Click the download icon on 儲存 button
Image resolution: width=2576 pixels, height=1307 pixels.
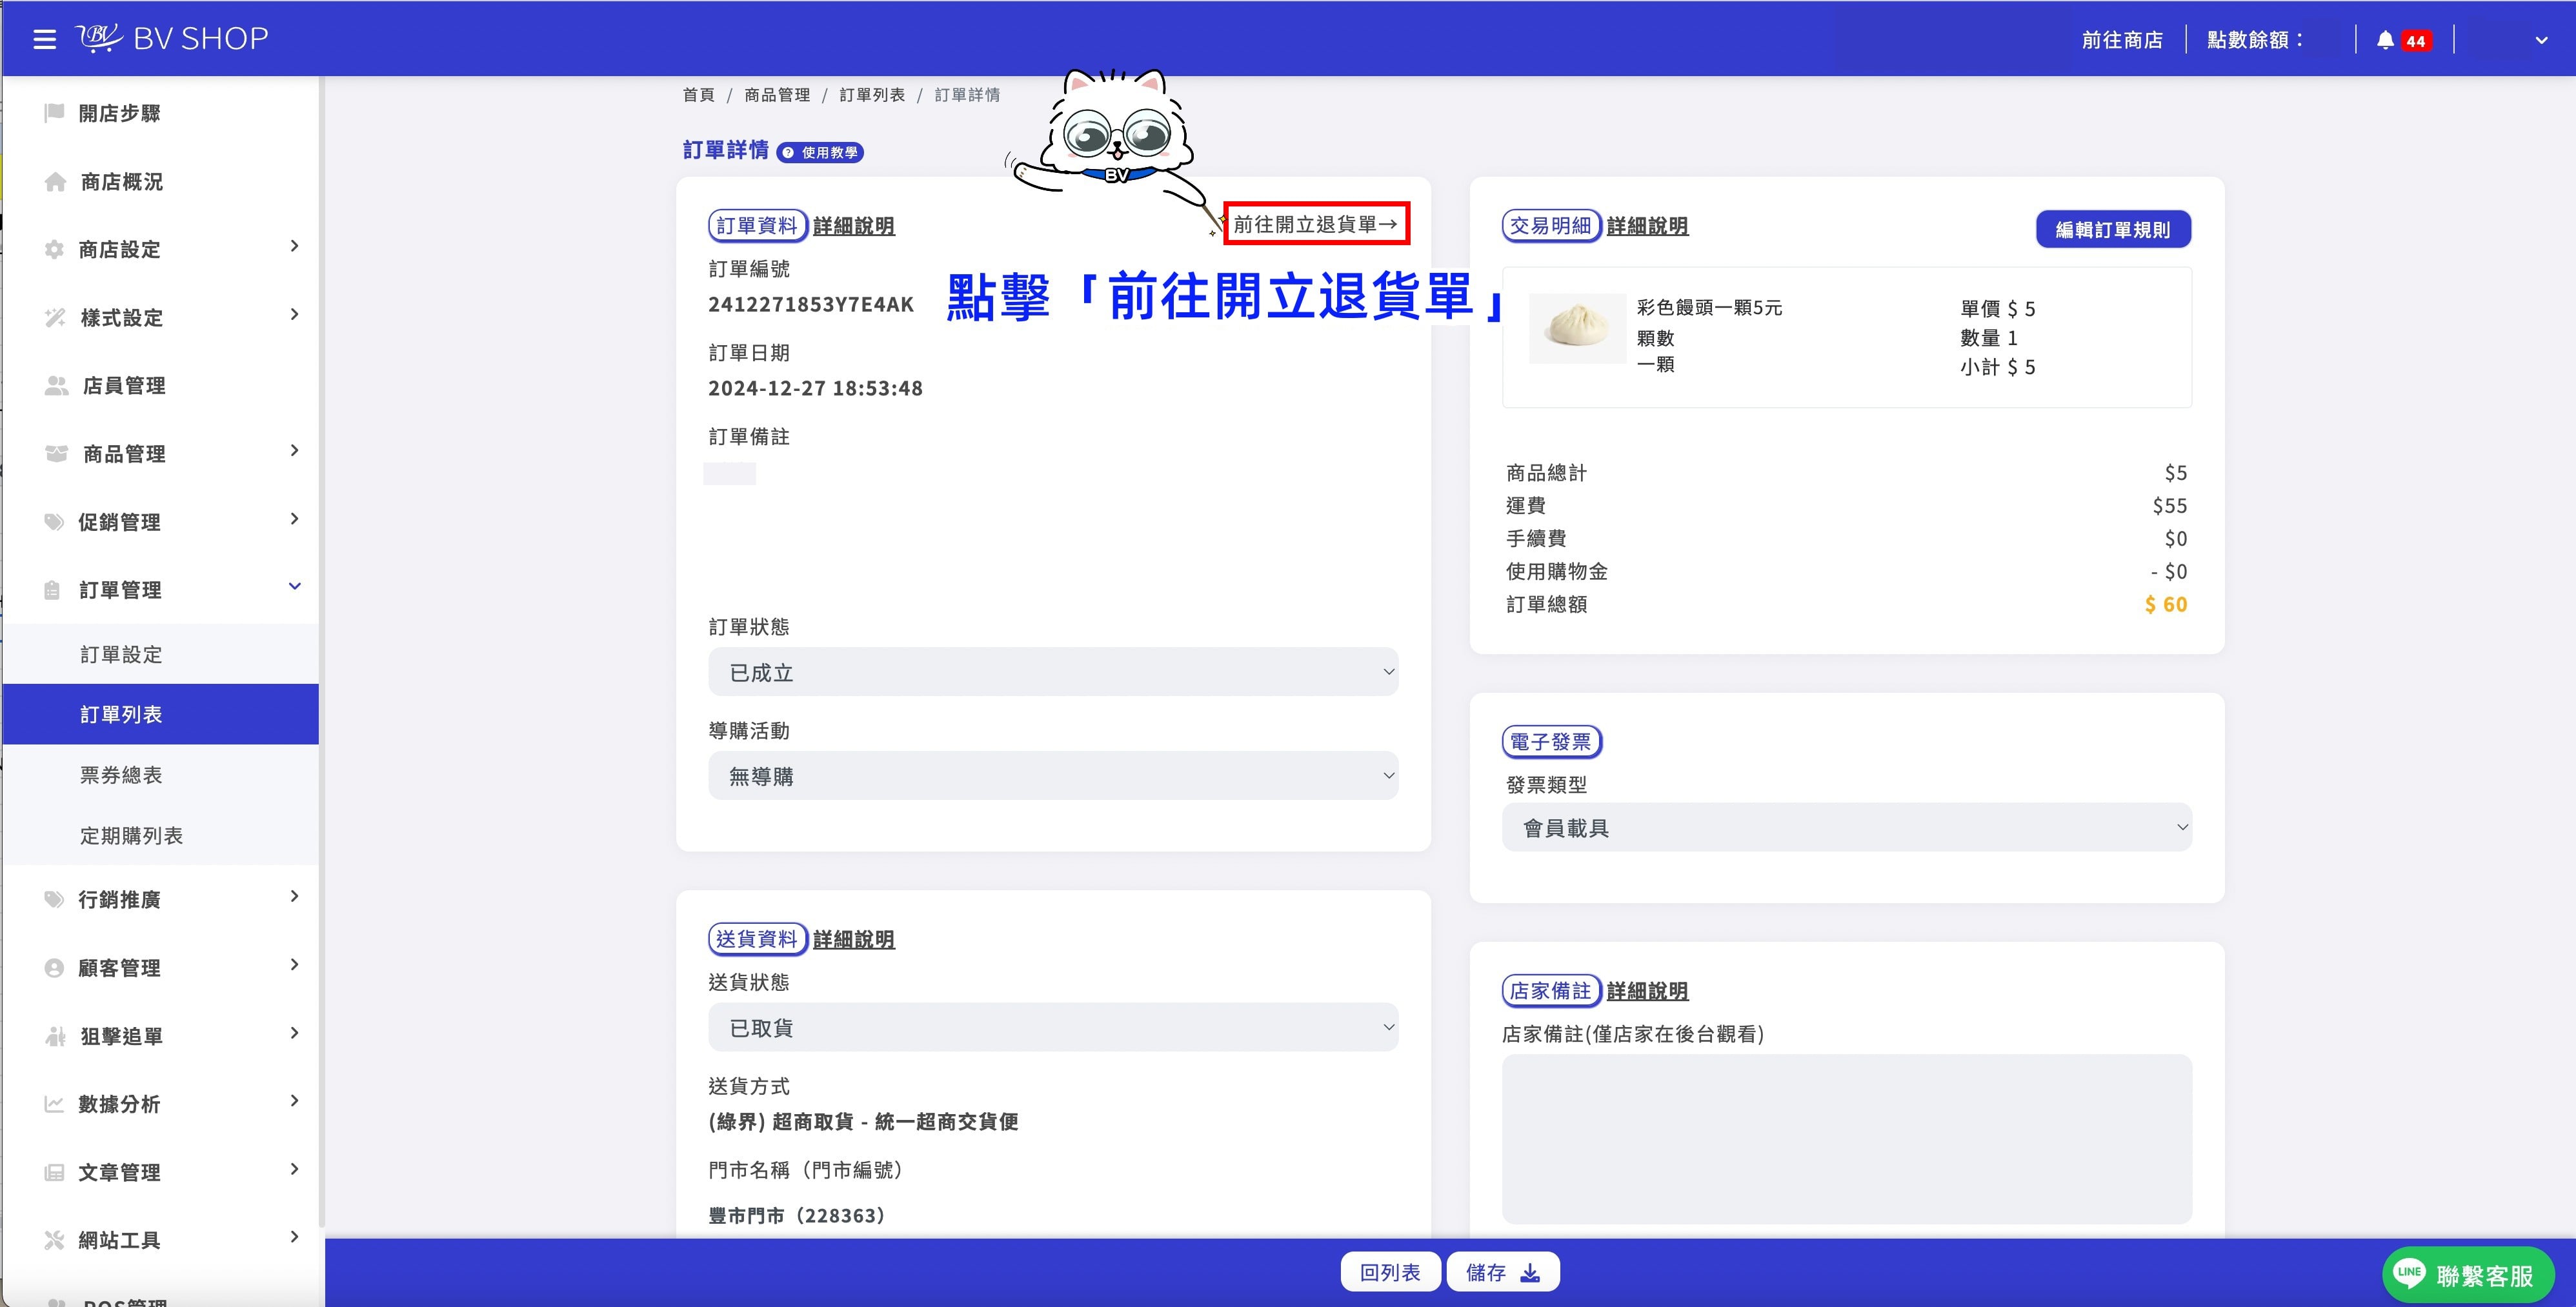pos(1530,1272)
